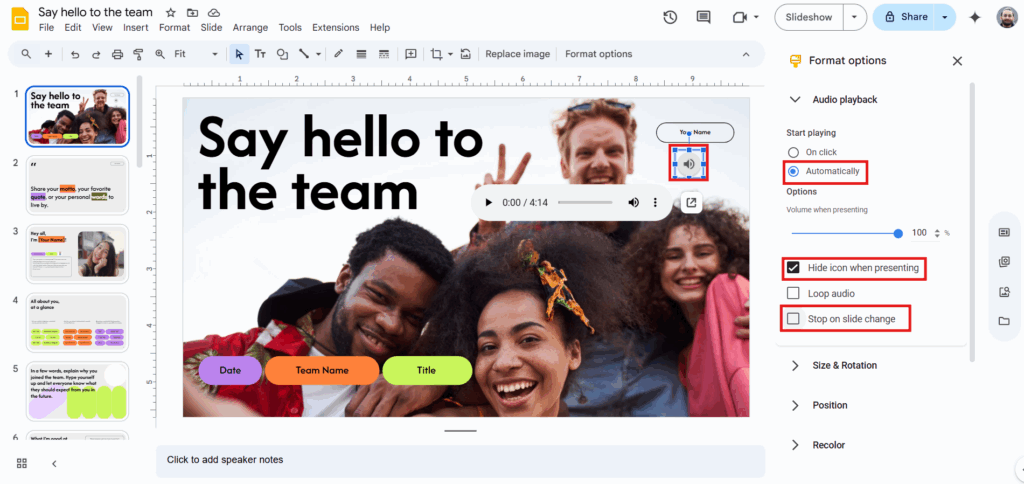Open the Slideshow dropdown arrow
Screen dimensions: 1024x484
(853, 17)
